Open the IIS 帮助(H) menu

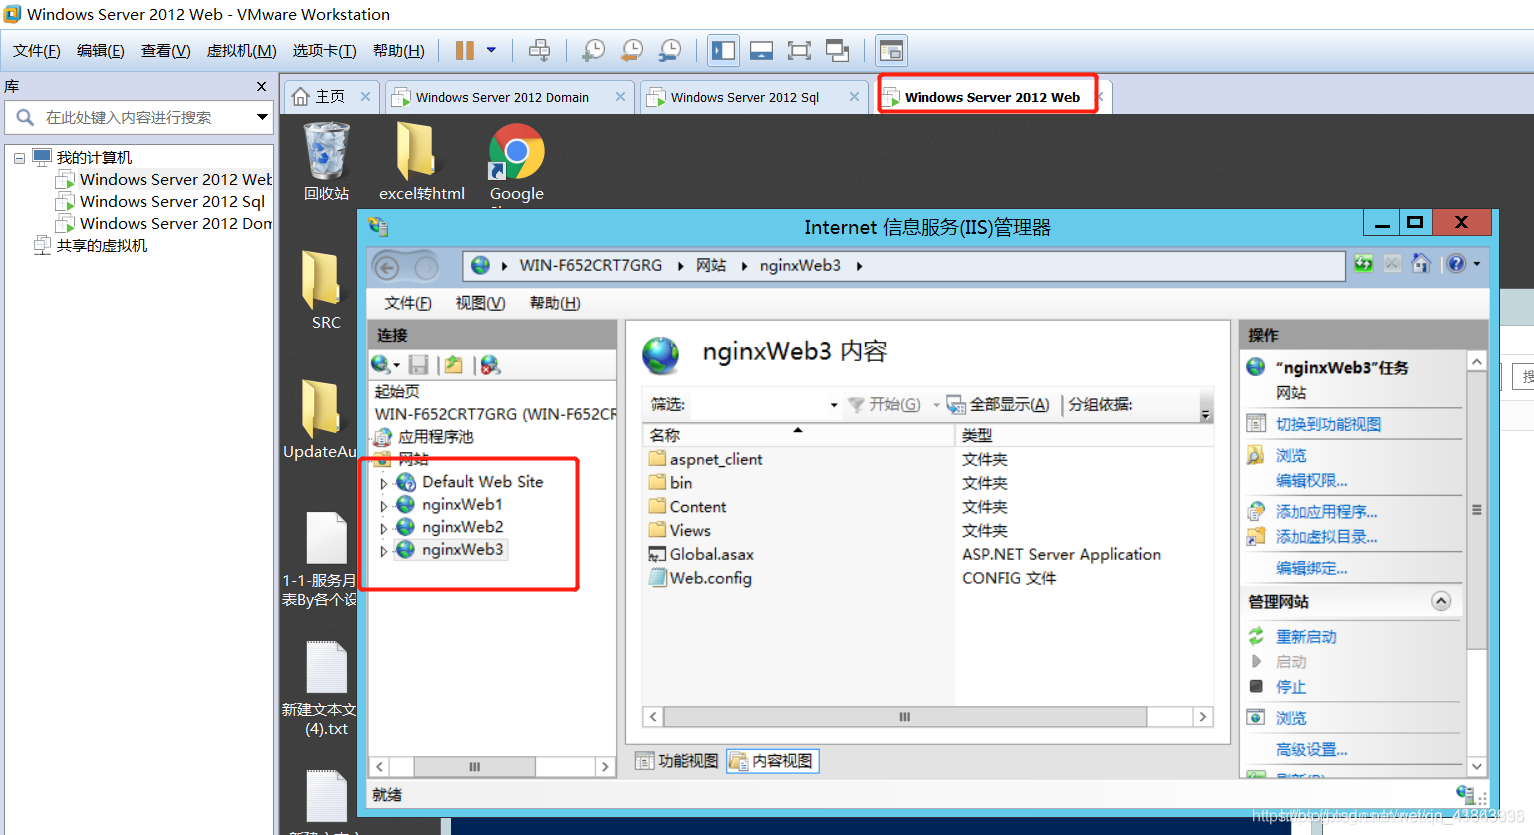pos(555,303)
